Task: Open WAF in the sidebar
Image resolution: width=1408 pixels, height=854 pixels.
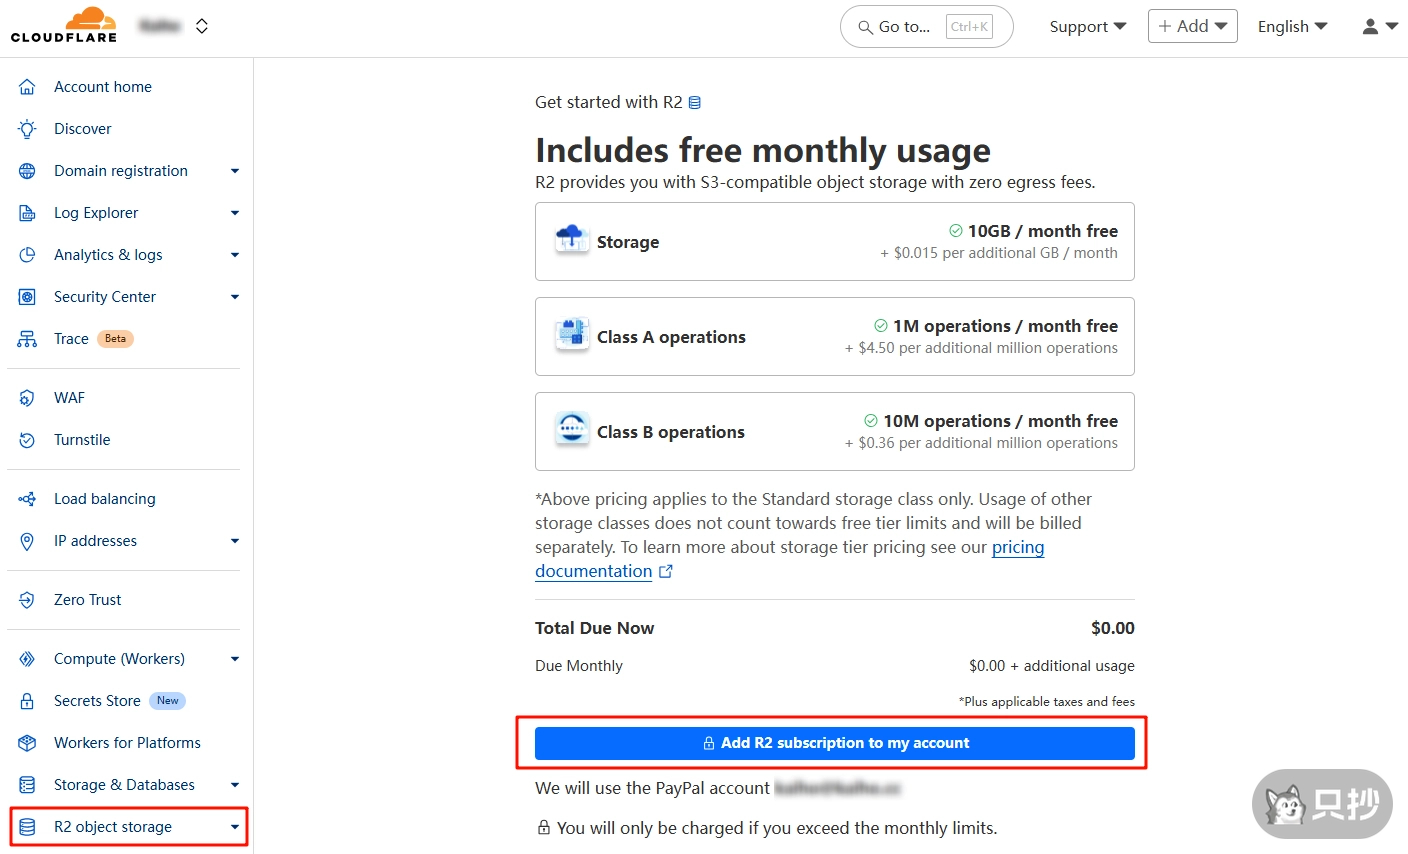Action: [69, 398]
